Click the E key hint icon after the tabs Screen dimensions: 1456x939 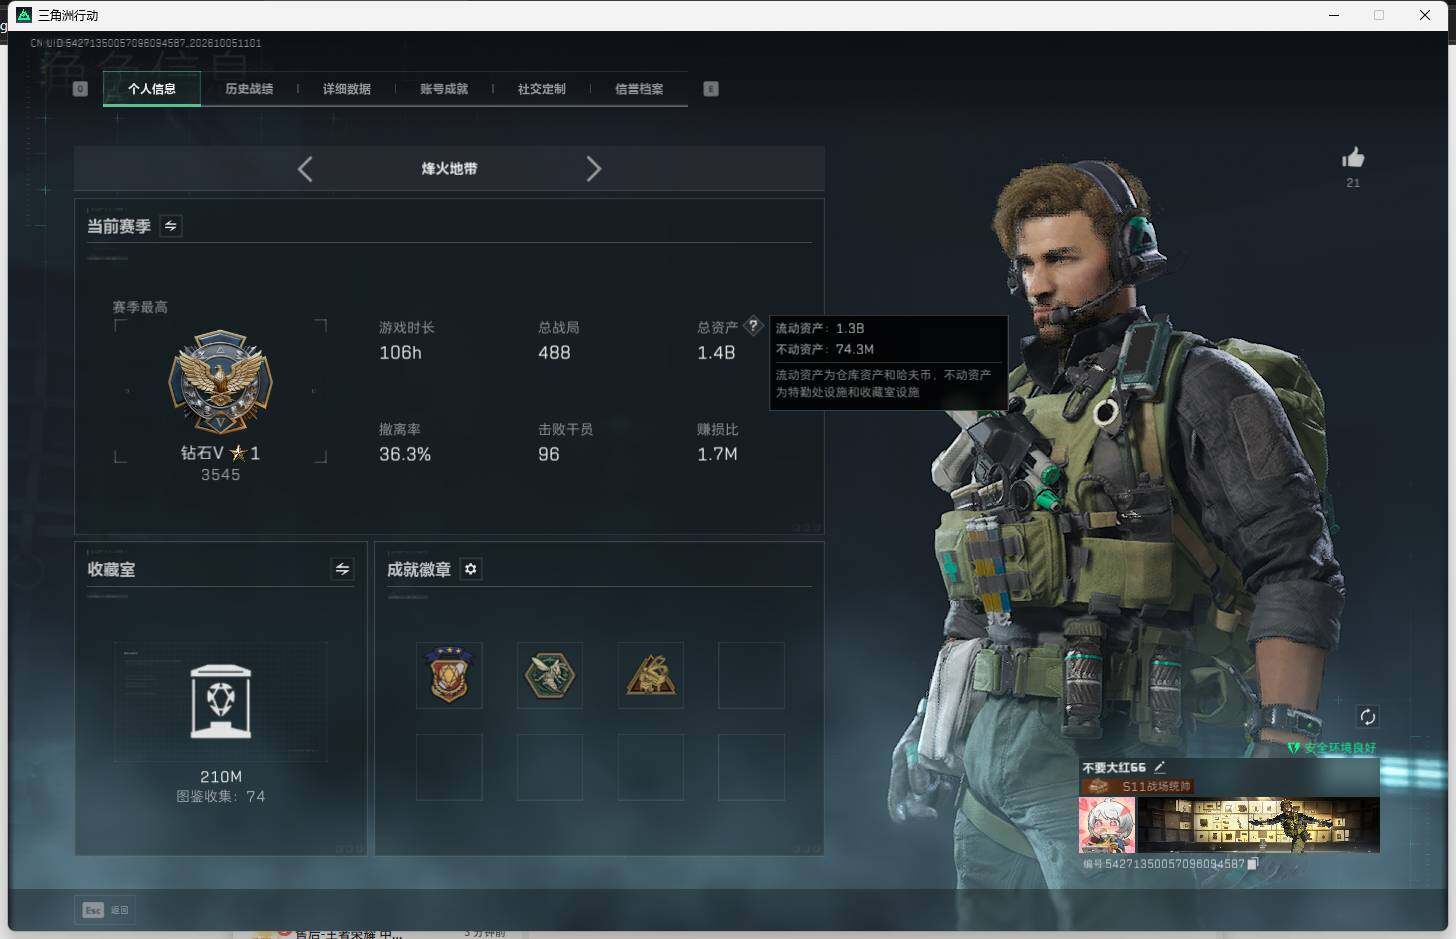[711, 89]
